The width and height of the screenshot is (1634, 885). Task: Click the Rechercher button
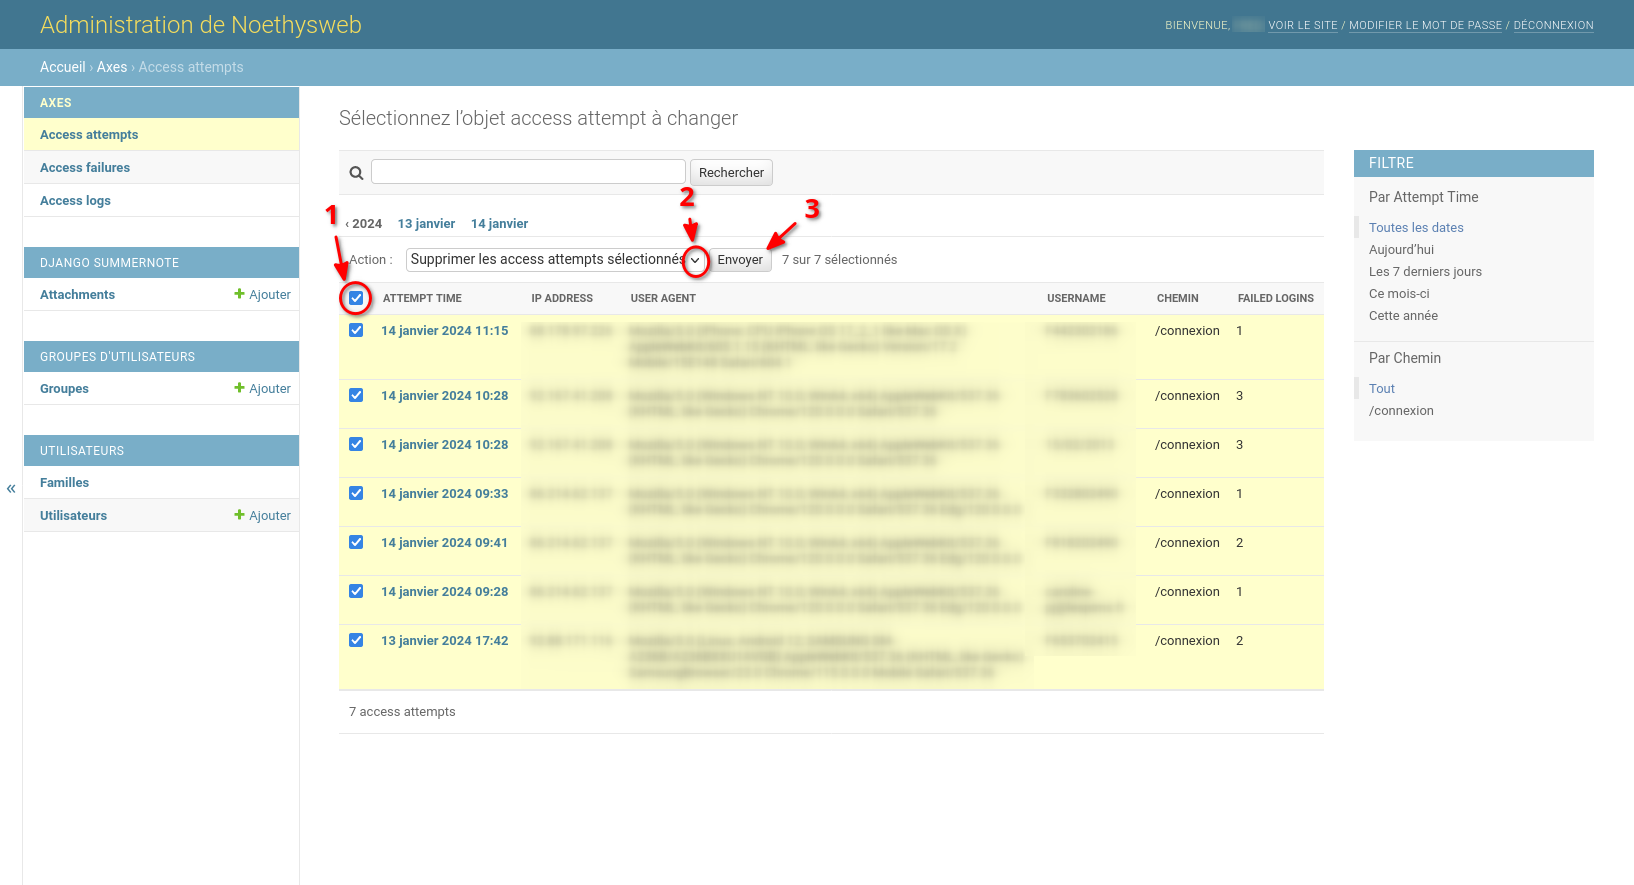(731, 173)
